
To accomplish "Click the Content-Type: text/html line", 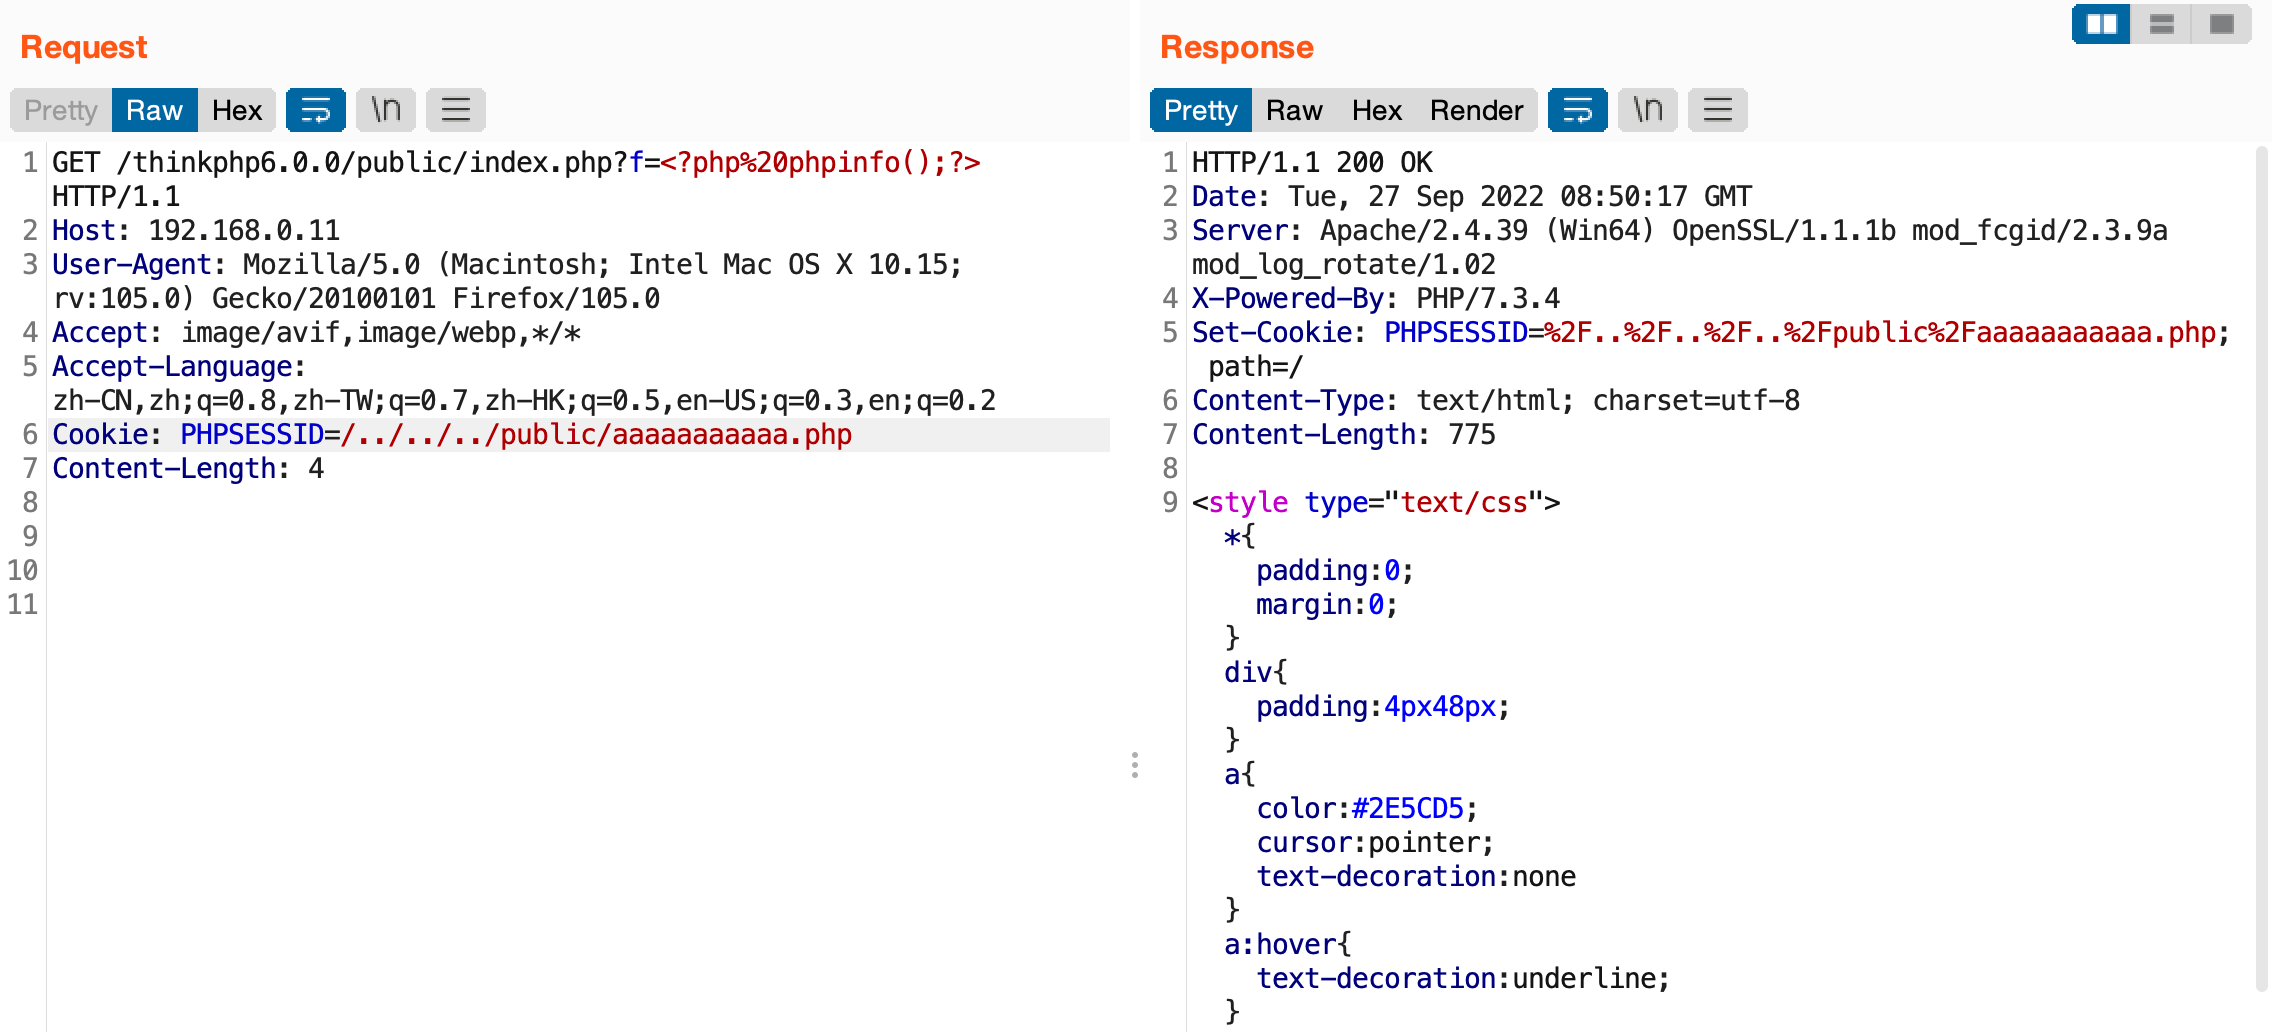I will click(1496, 400).
